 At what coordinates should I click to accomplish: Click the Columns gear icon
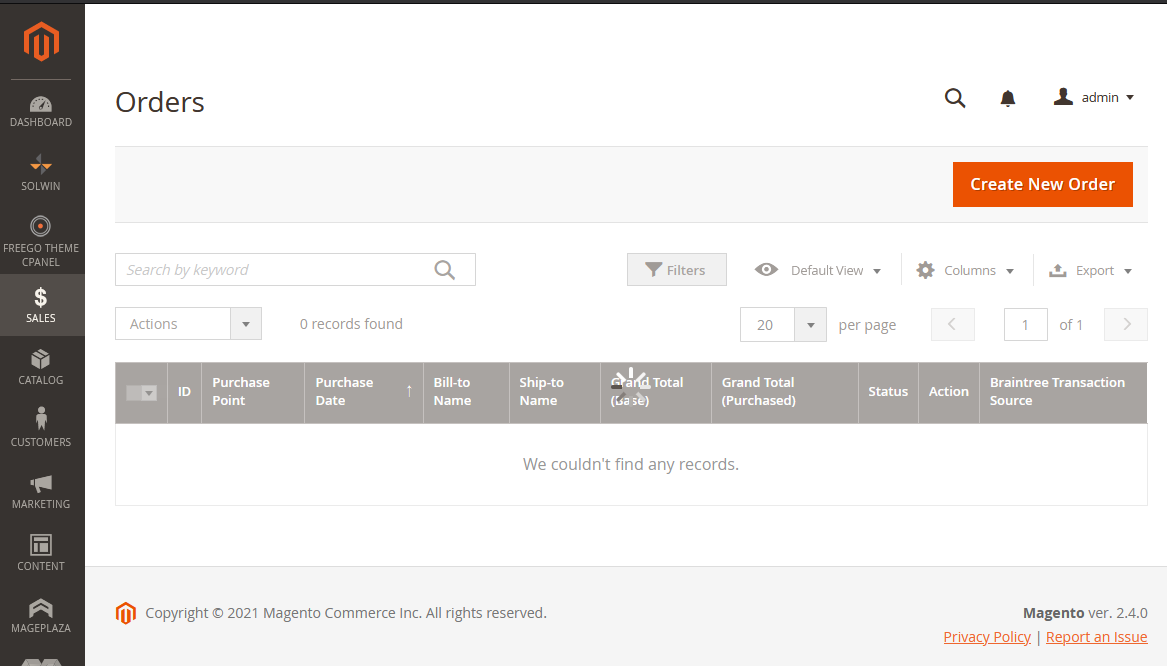(x=925, y=270)
